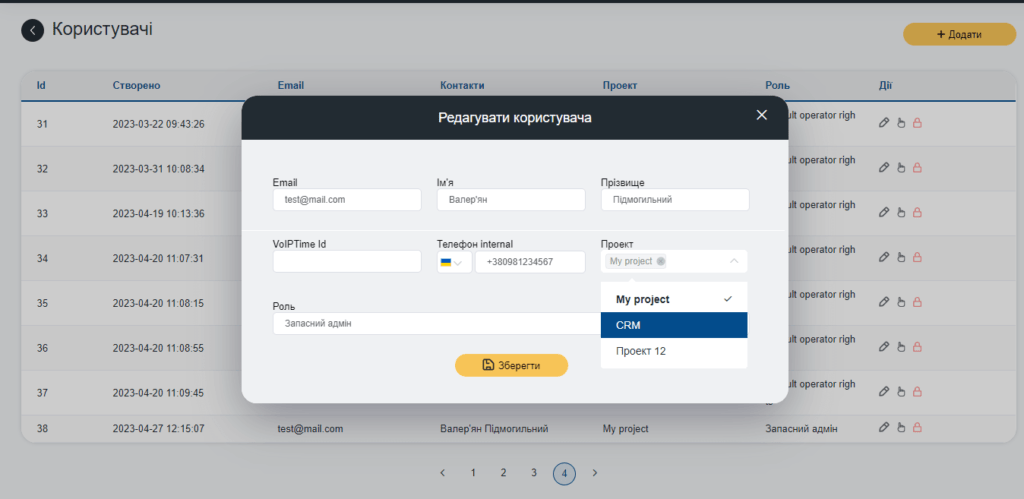Click the Id column header
The height and width of the screenshot is (499, 1024).
click(x=41, y=86)
